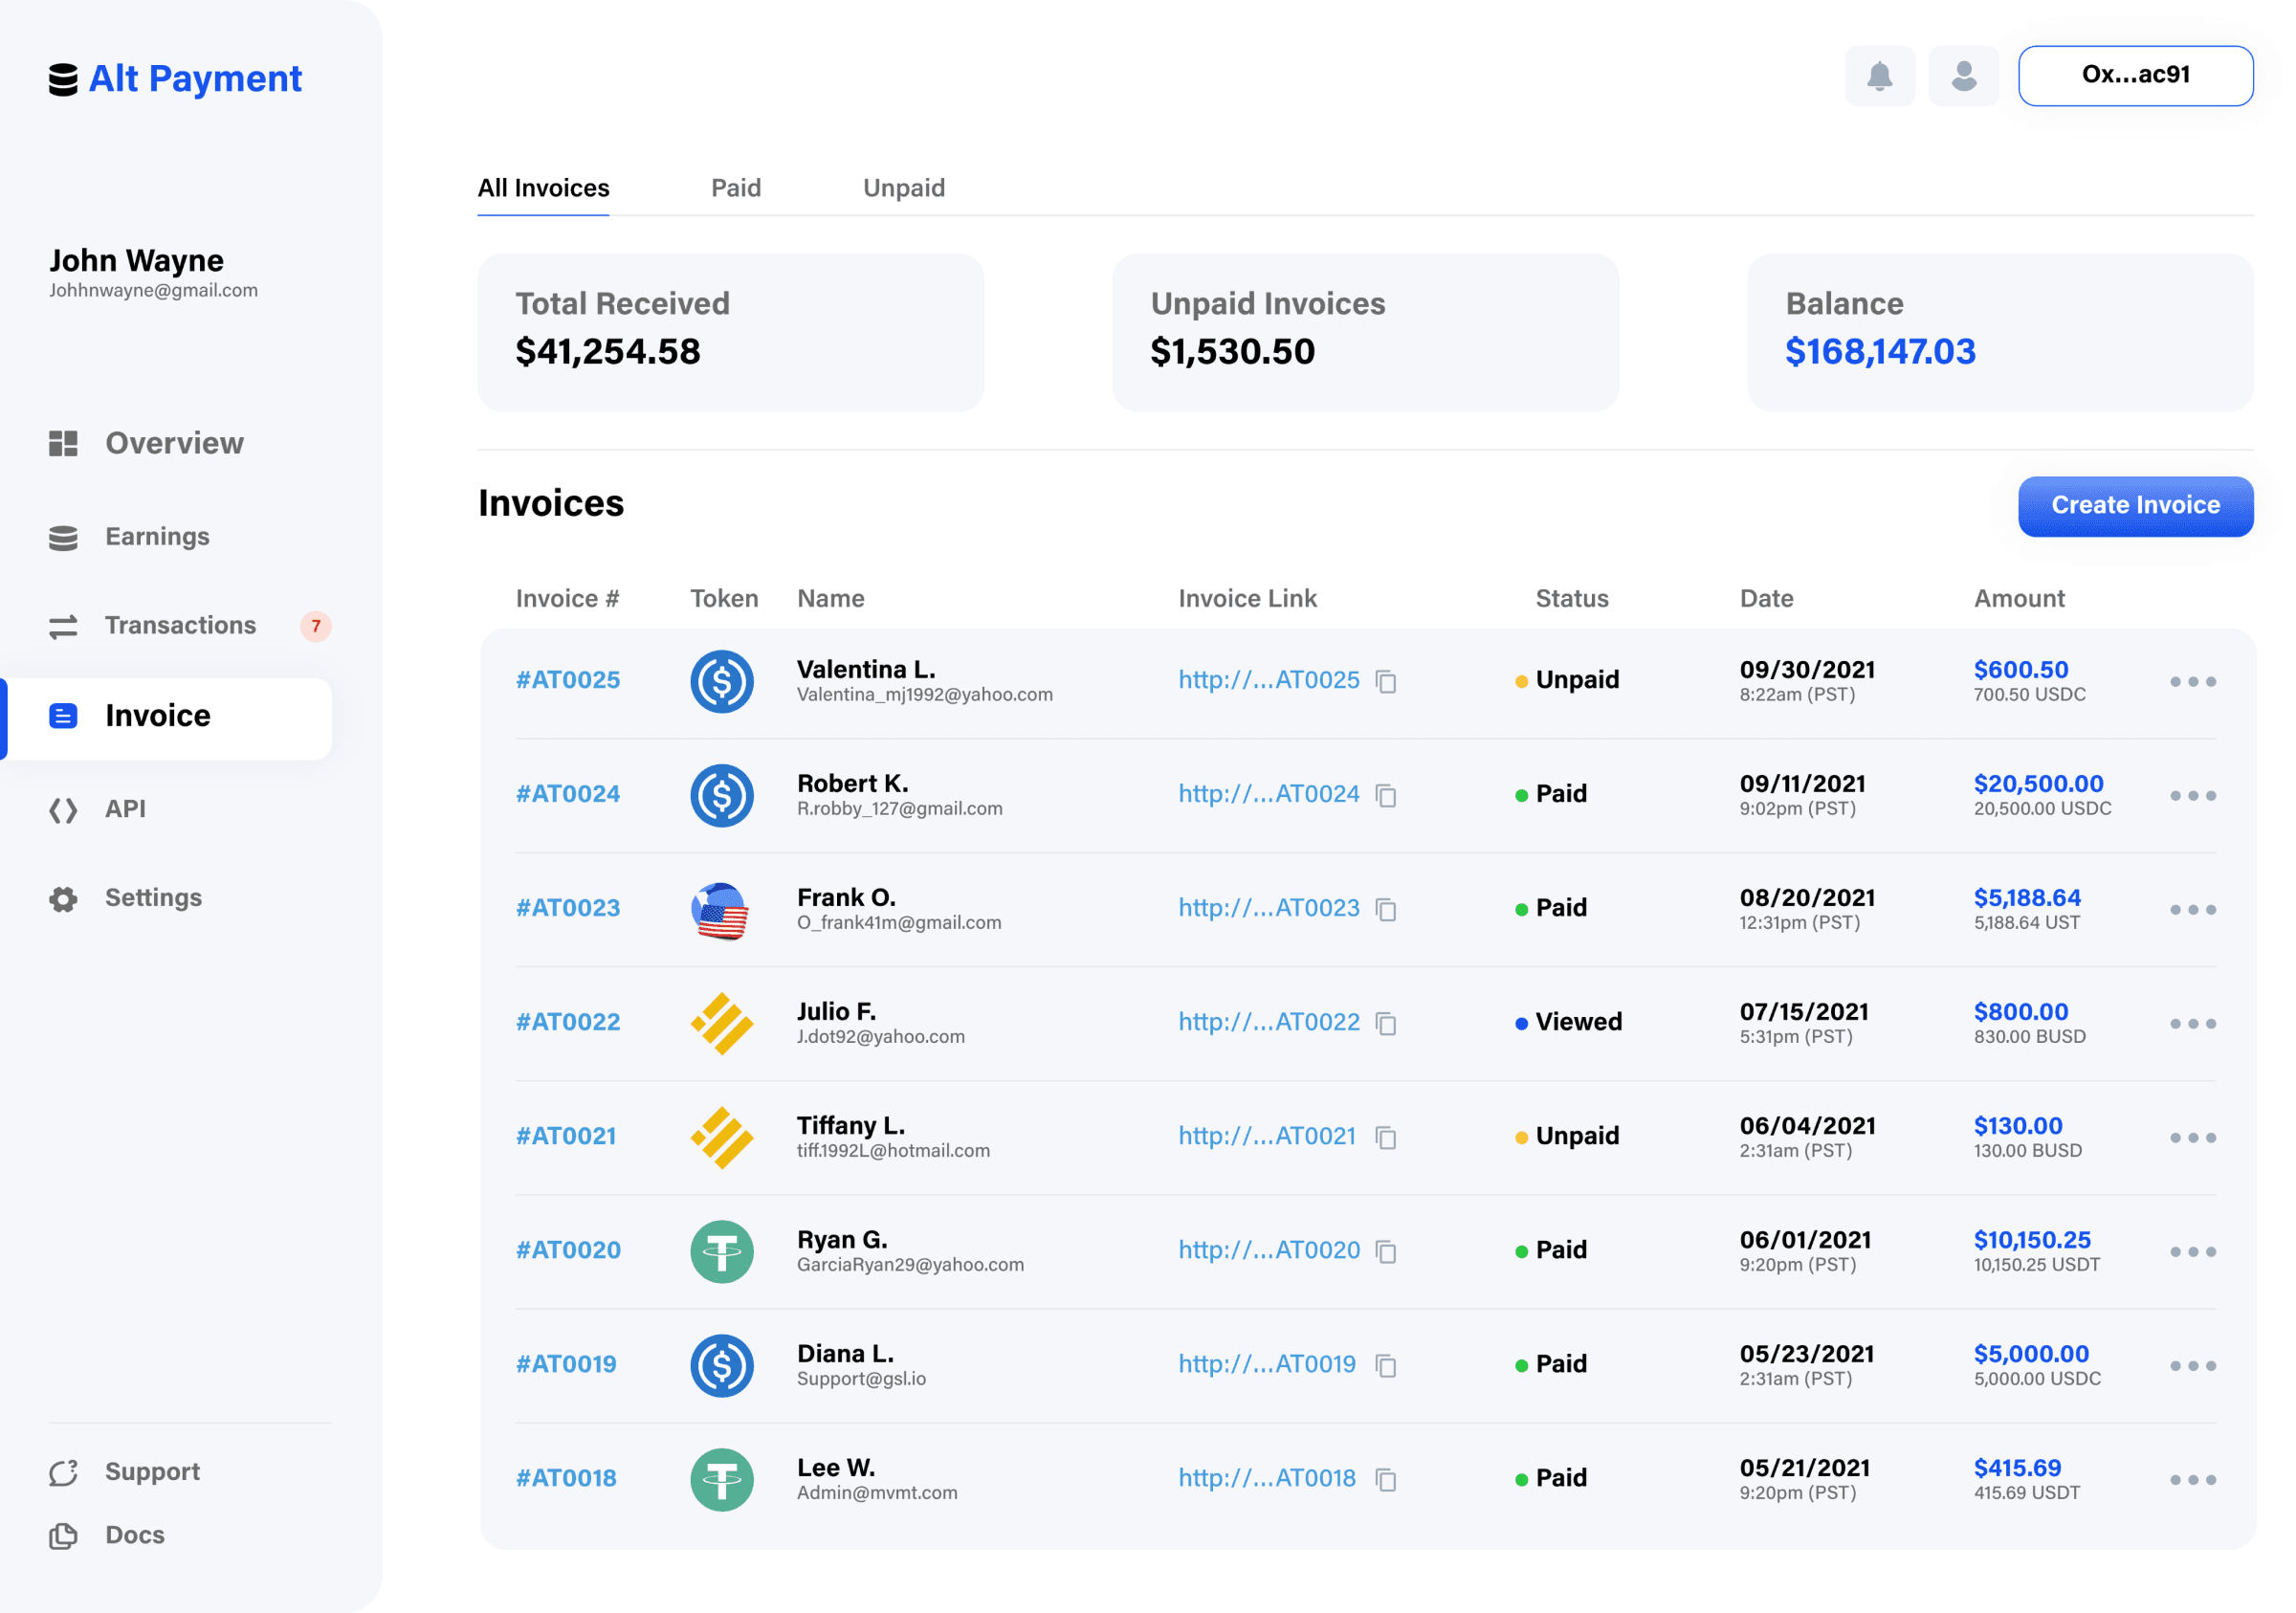The width and height of the screenshot is (2296, 1613).
Task: Copy invoice link for AT0020
Action: pos(1386,1251)
